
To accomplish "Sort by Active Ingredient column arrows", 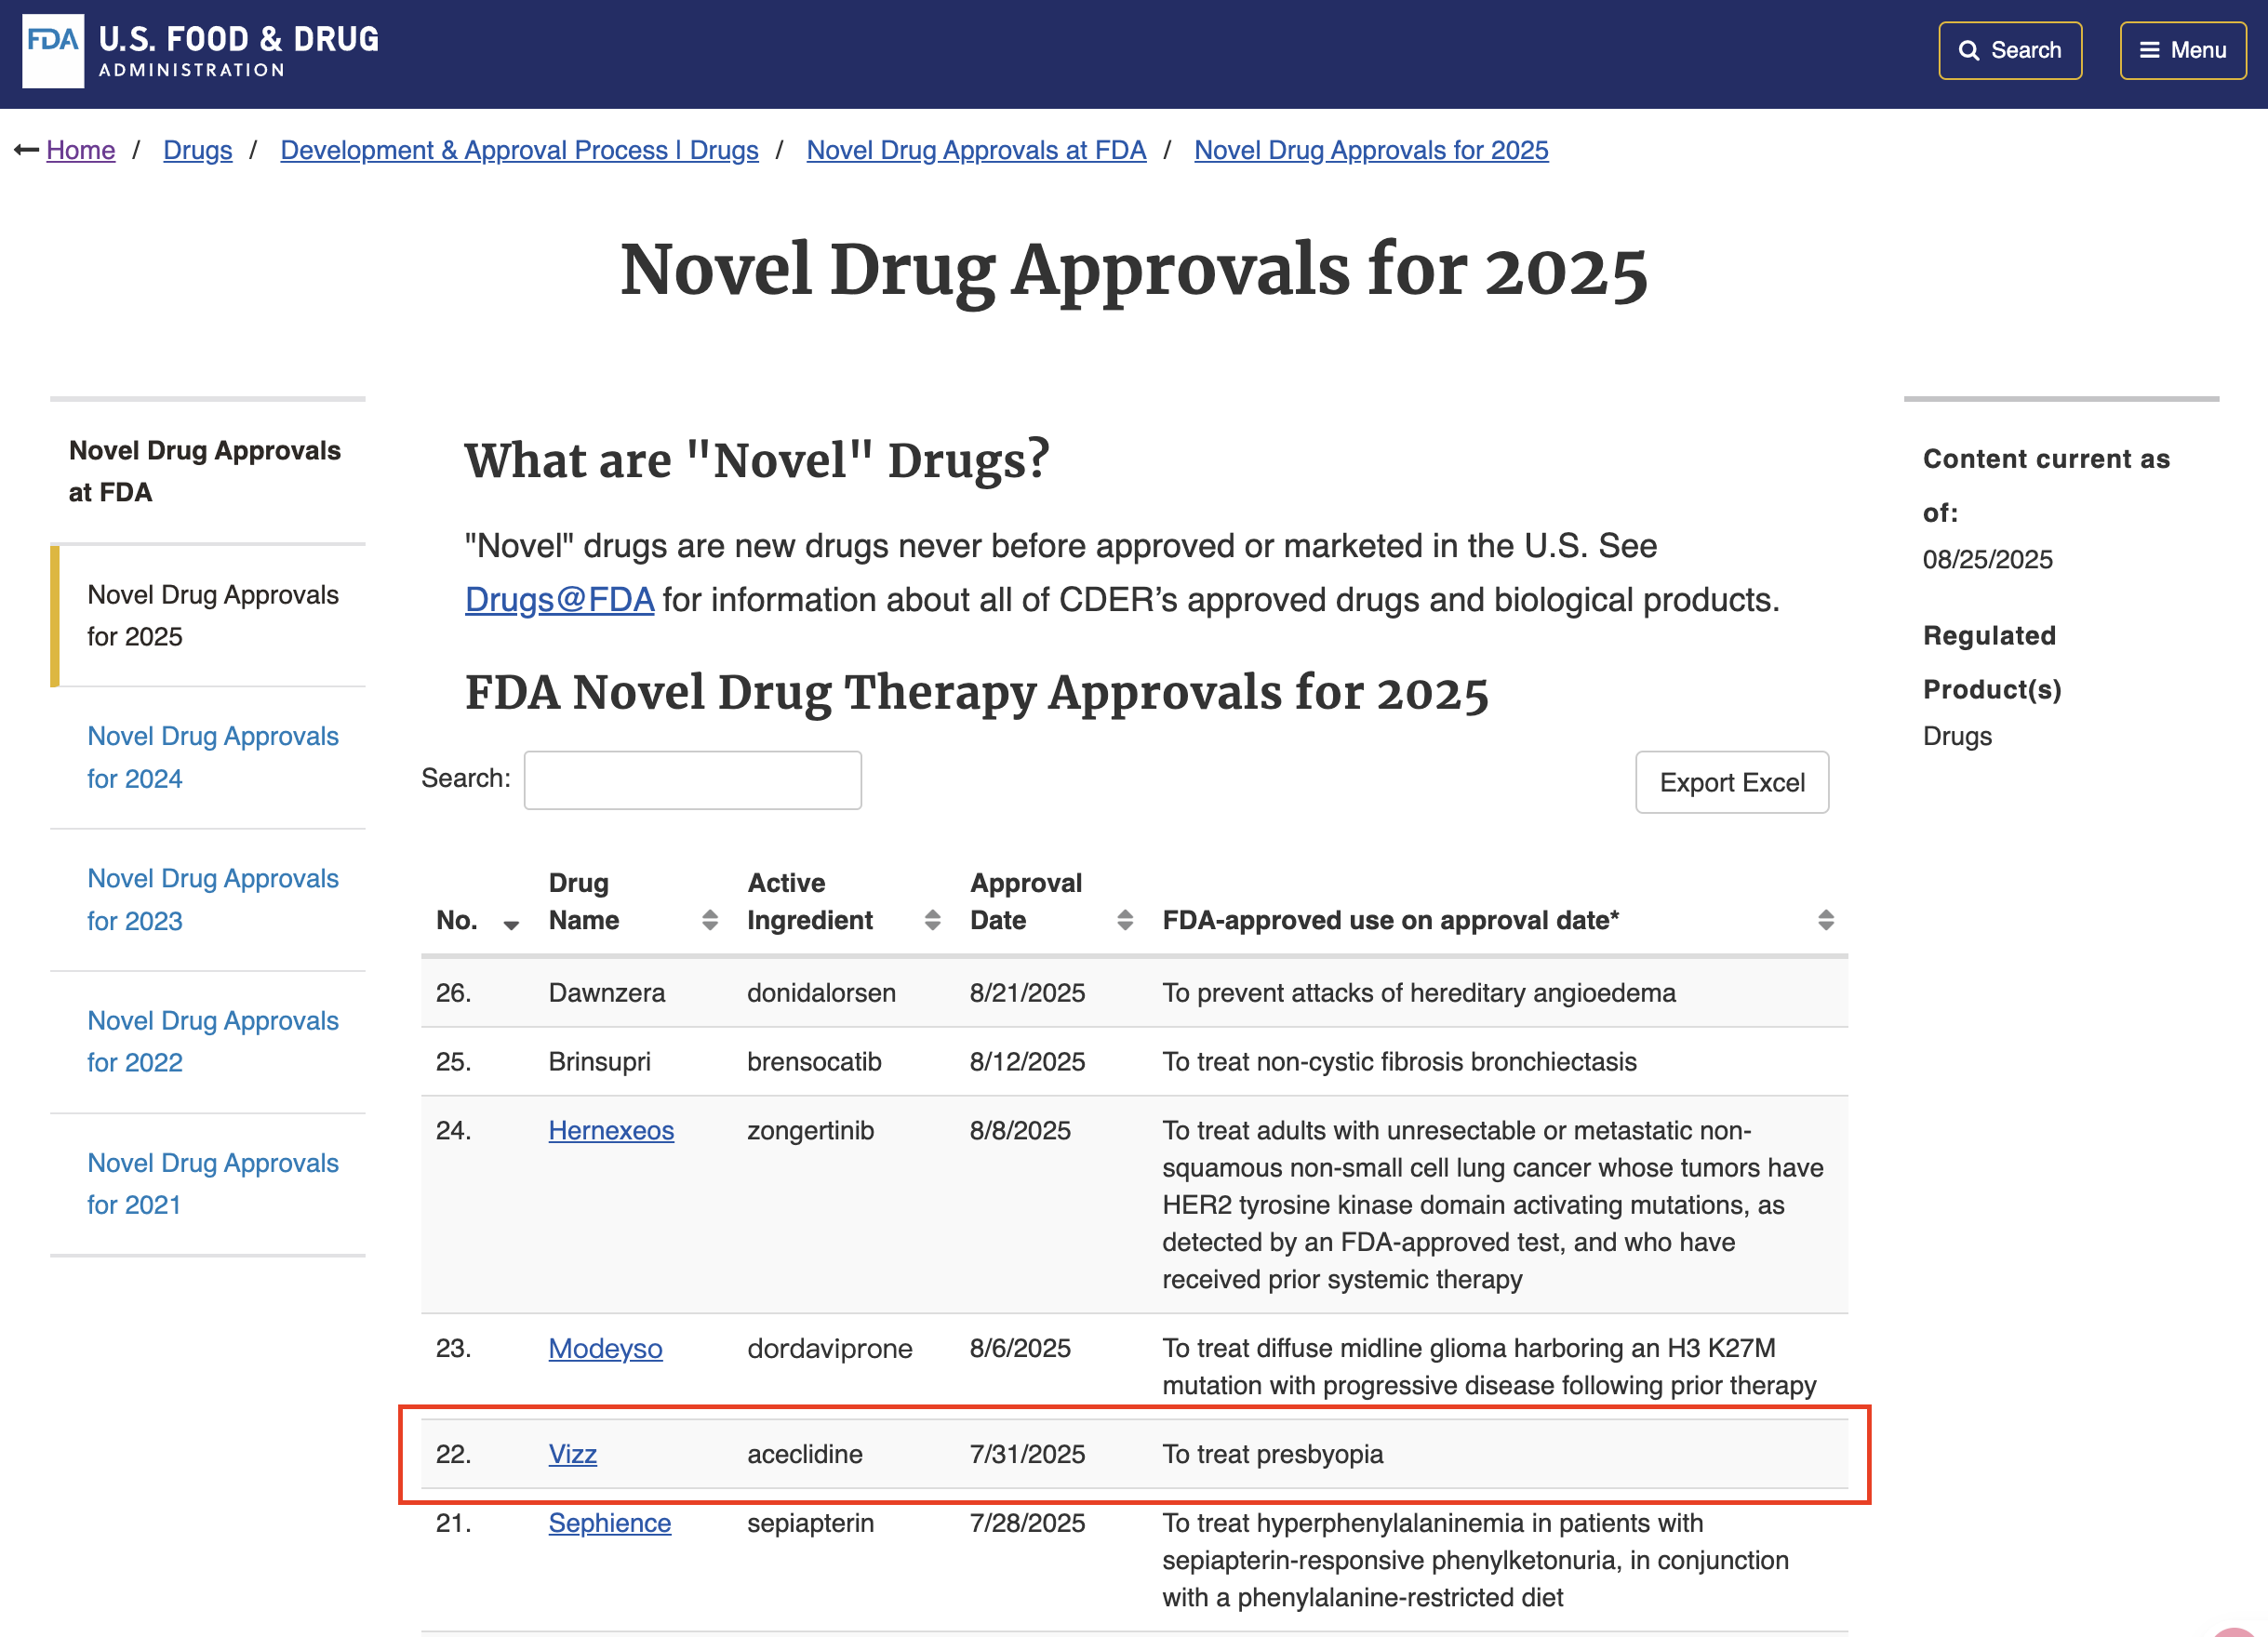I will [x=932, y=920].
